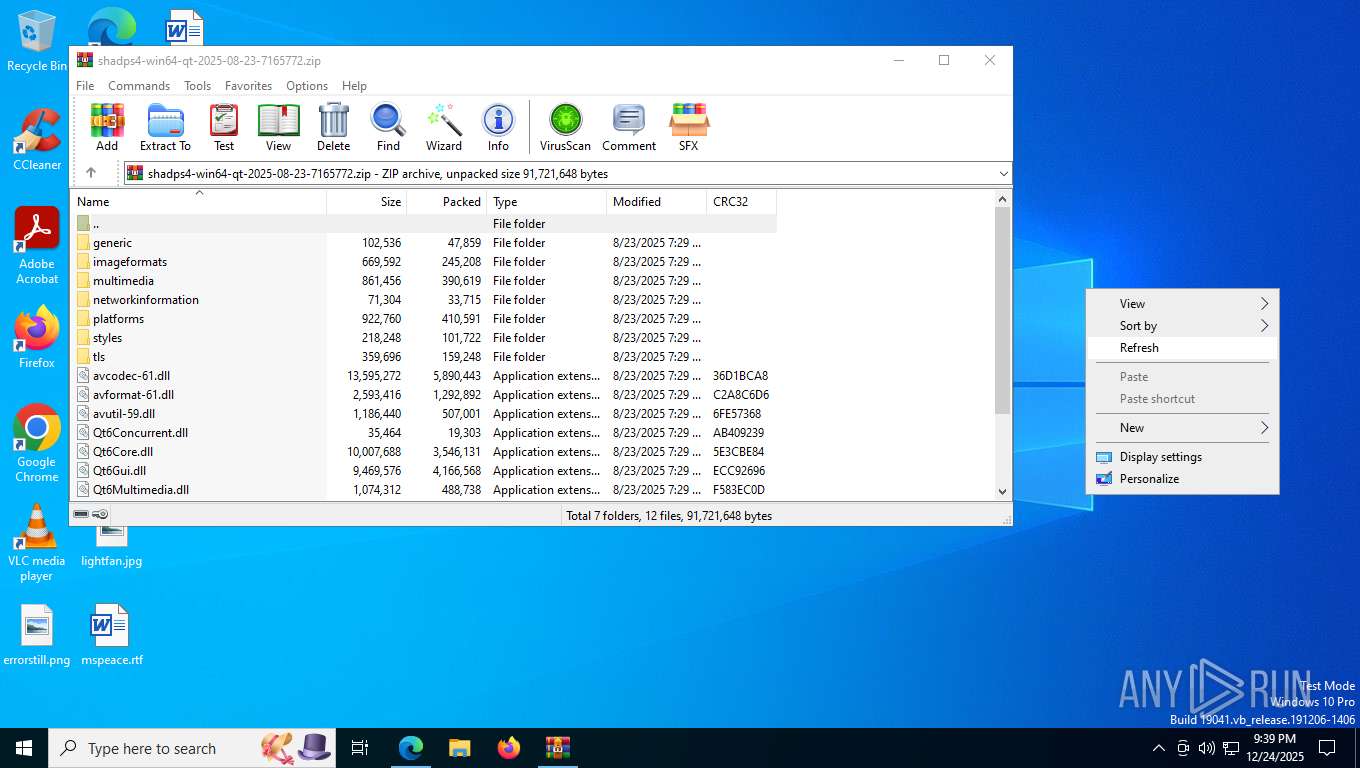This screenshot has height=768, width=1360.
Task: Click the Info toolbar icon
Action: (498, 127)
